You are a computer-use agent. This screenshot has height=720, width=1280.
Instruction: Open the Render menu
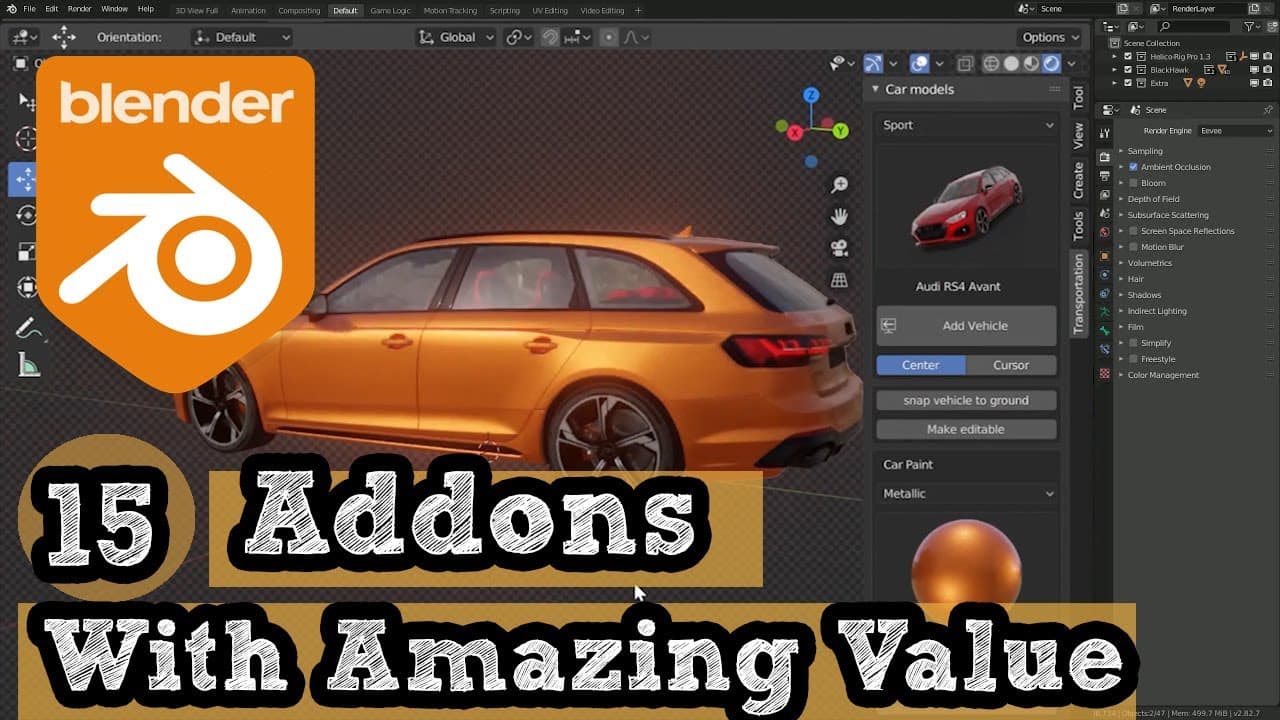79,9
